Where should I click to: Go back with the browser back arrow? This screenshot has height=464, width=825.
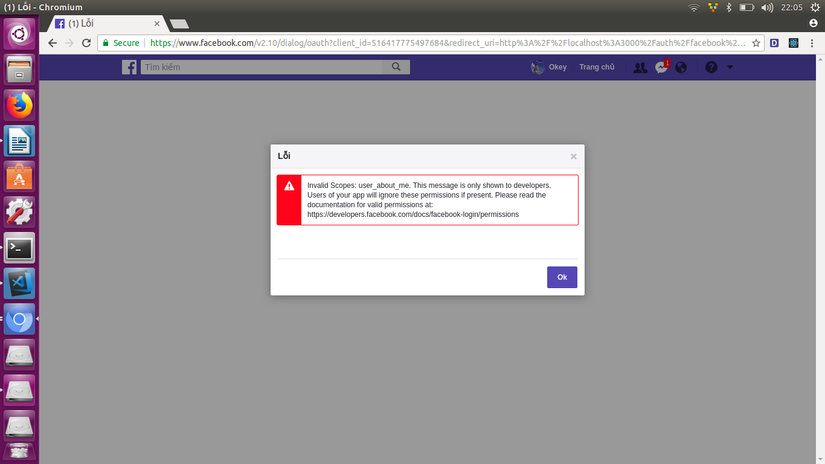52,43
